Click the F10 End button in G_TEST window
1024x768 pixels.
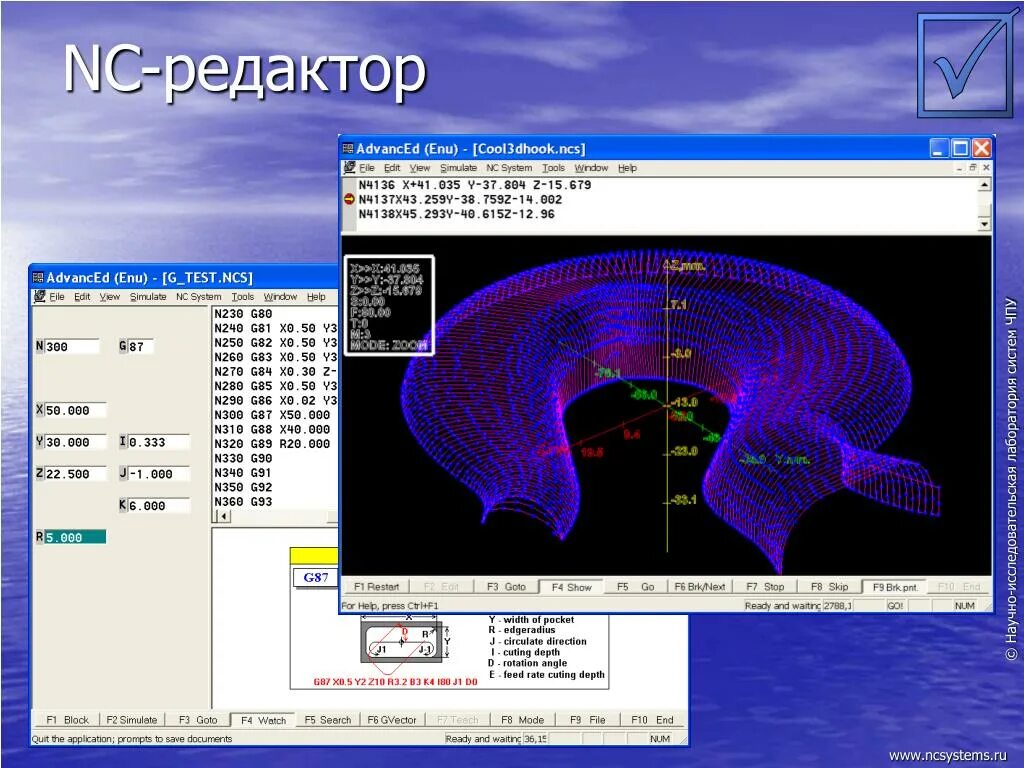[652, 720]
